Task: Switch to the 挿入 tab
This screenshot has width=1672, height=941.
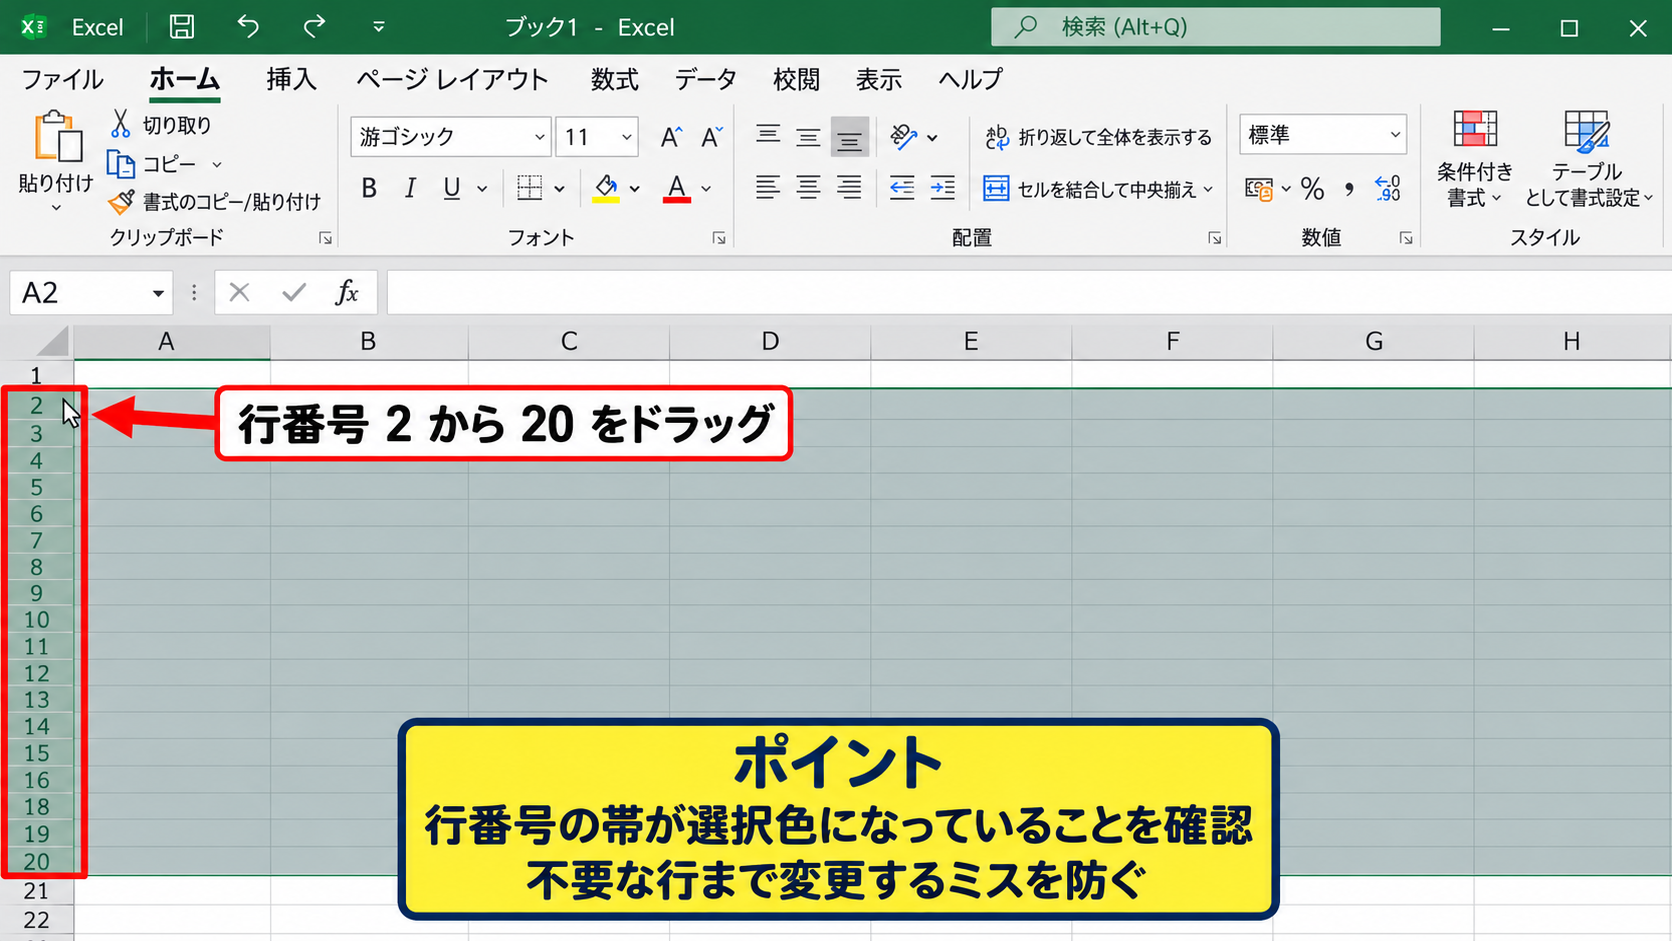Action: point(291,79)
